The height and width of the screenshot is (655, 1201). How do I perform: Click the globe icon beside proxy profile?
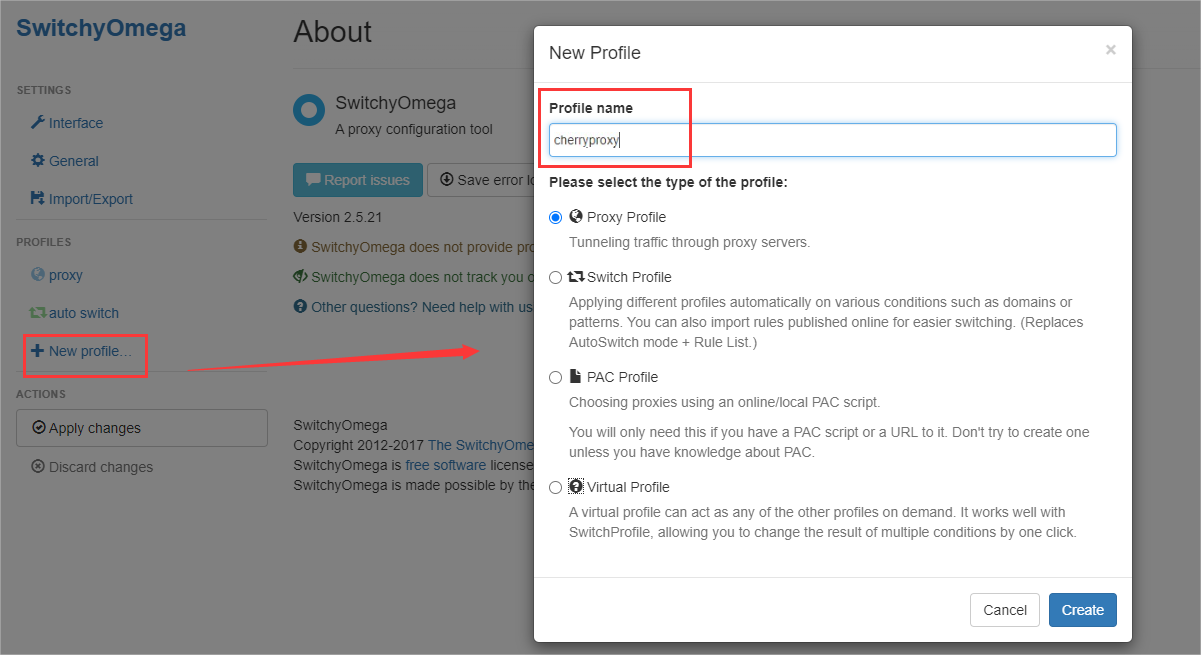point(38,275)
